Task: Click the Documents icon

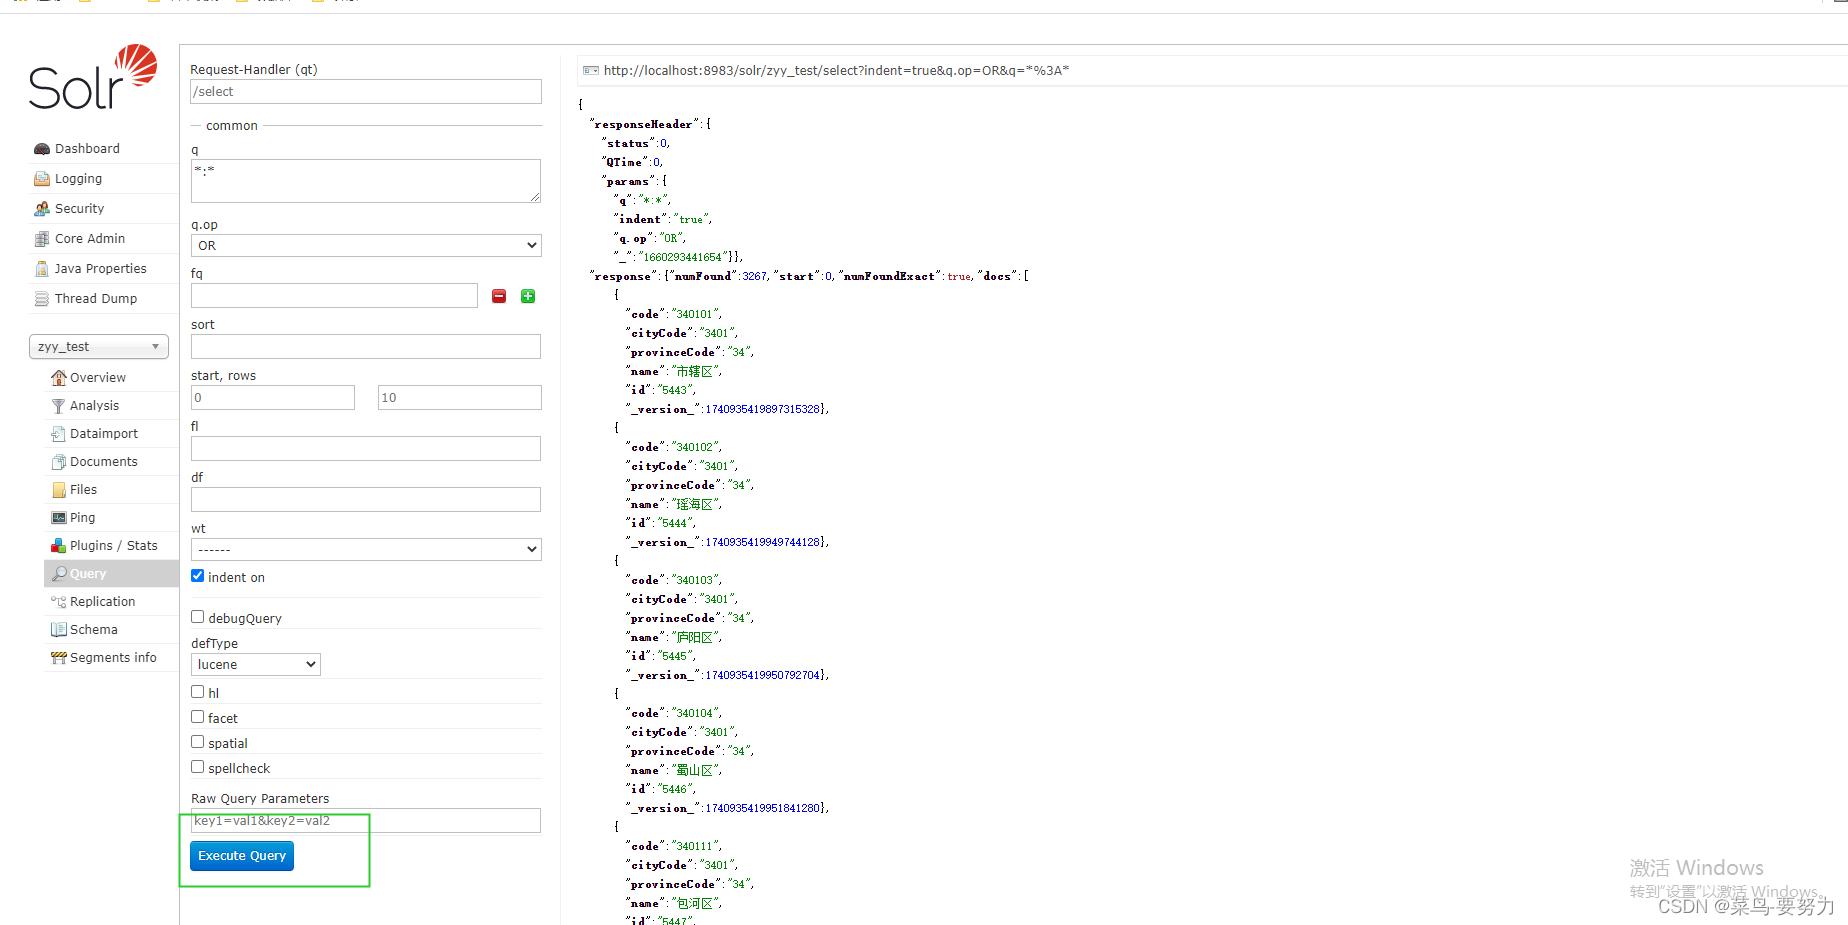Action: click(59, 462)
